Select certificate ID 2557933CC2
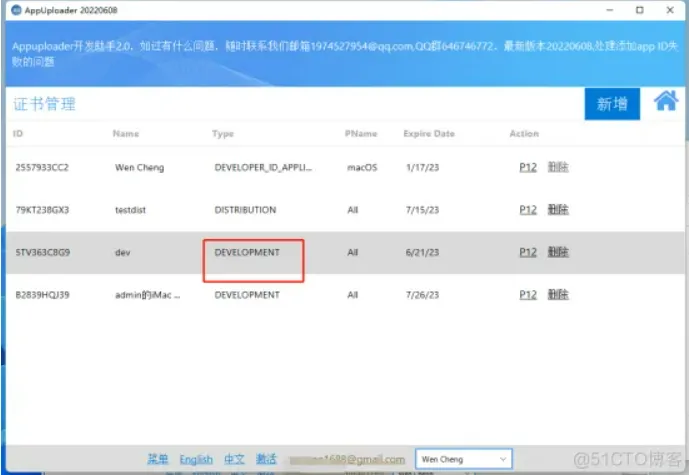689x475 pixels. (x=42, y=167)
